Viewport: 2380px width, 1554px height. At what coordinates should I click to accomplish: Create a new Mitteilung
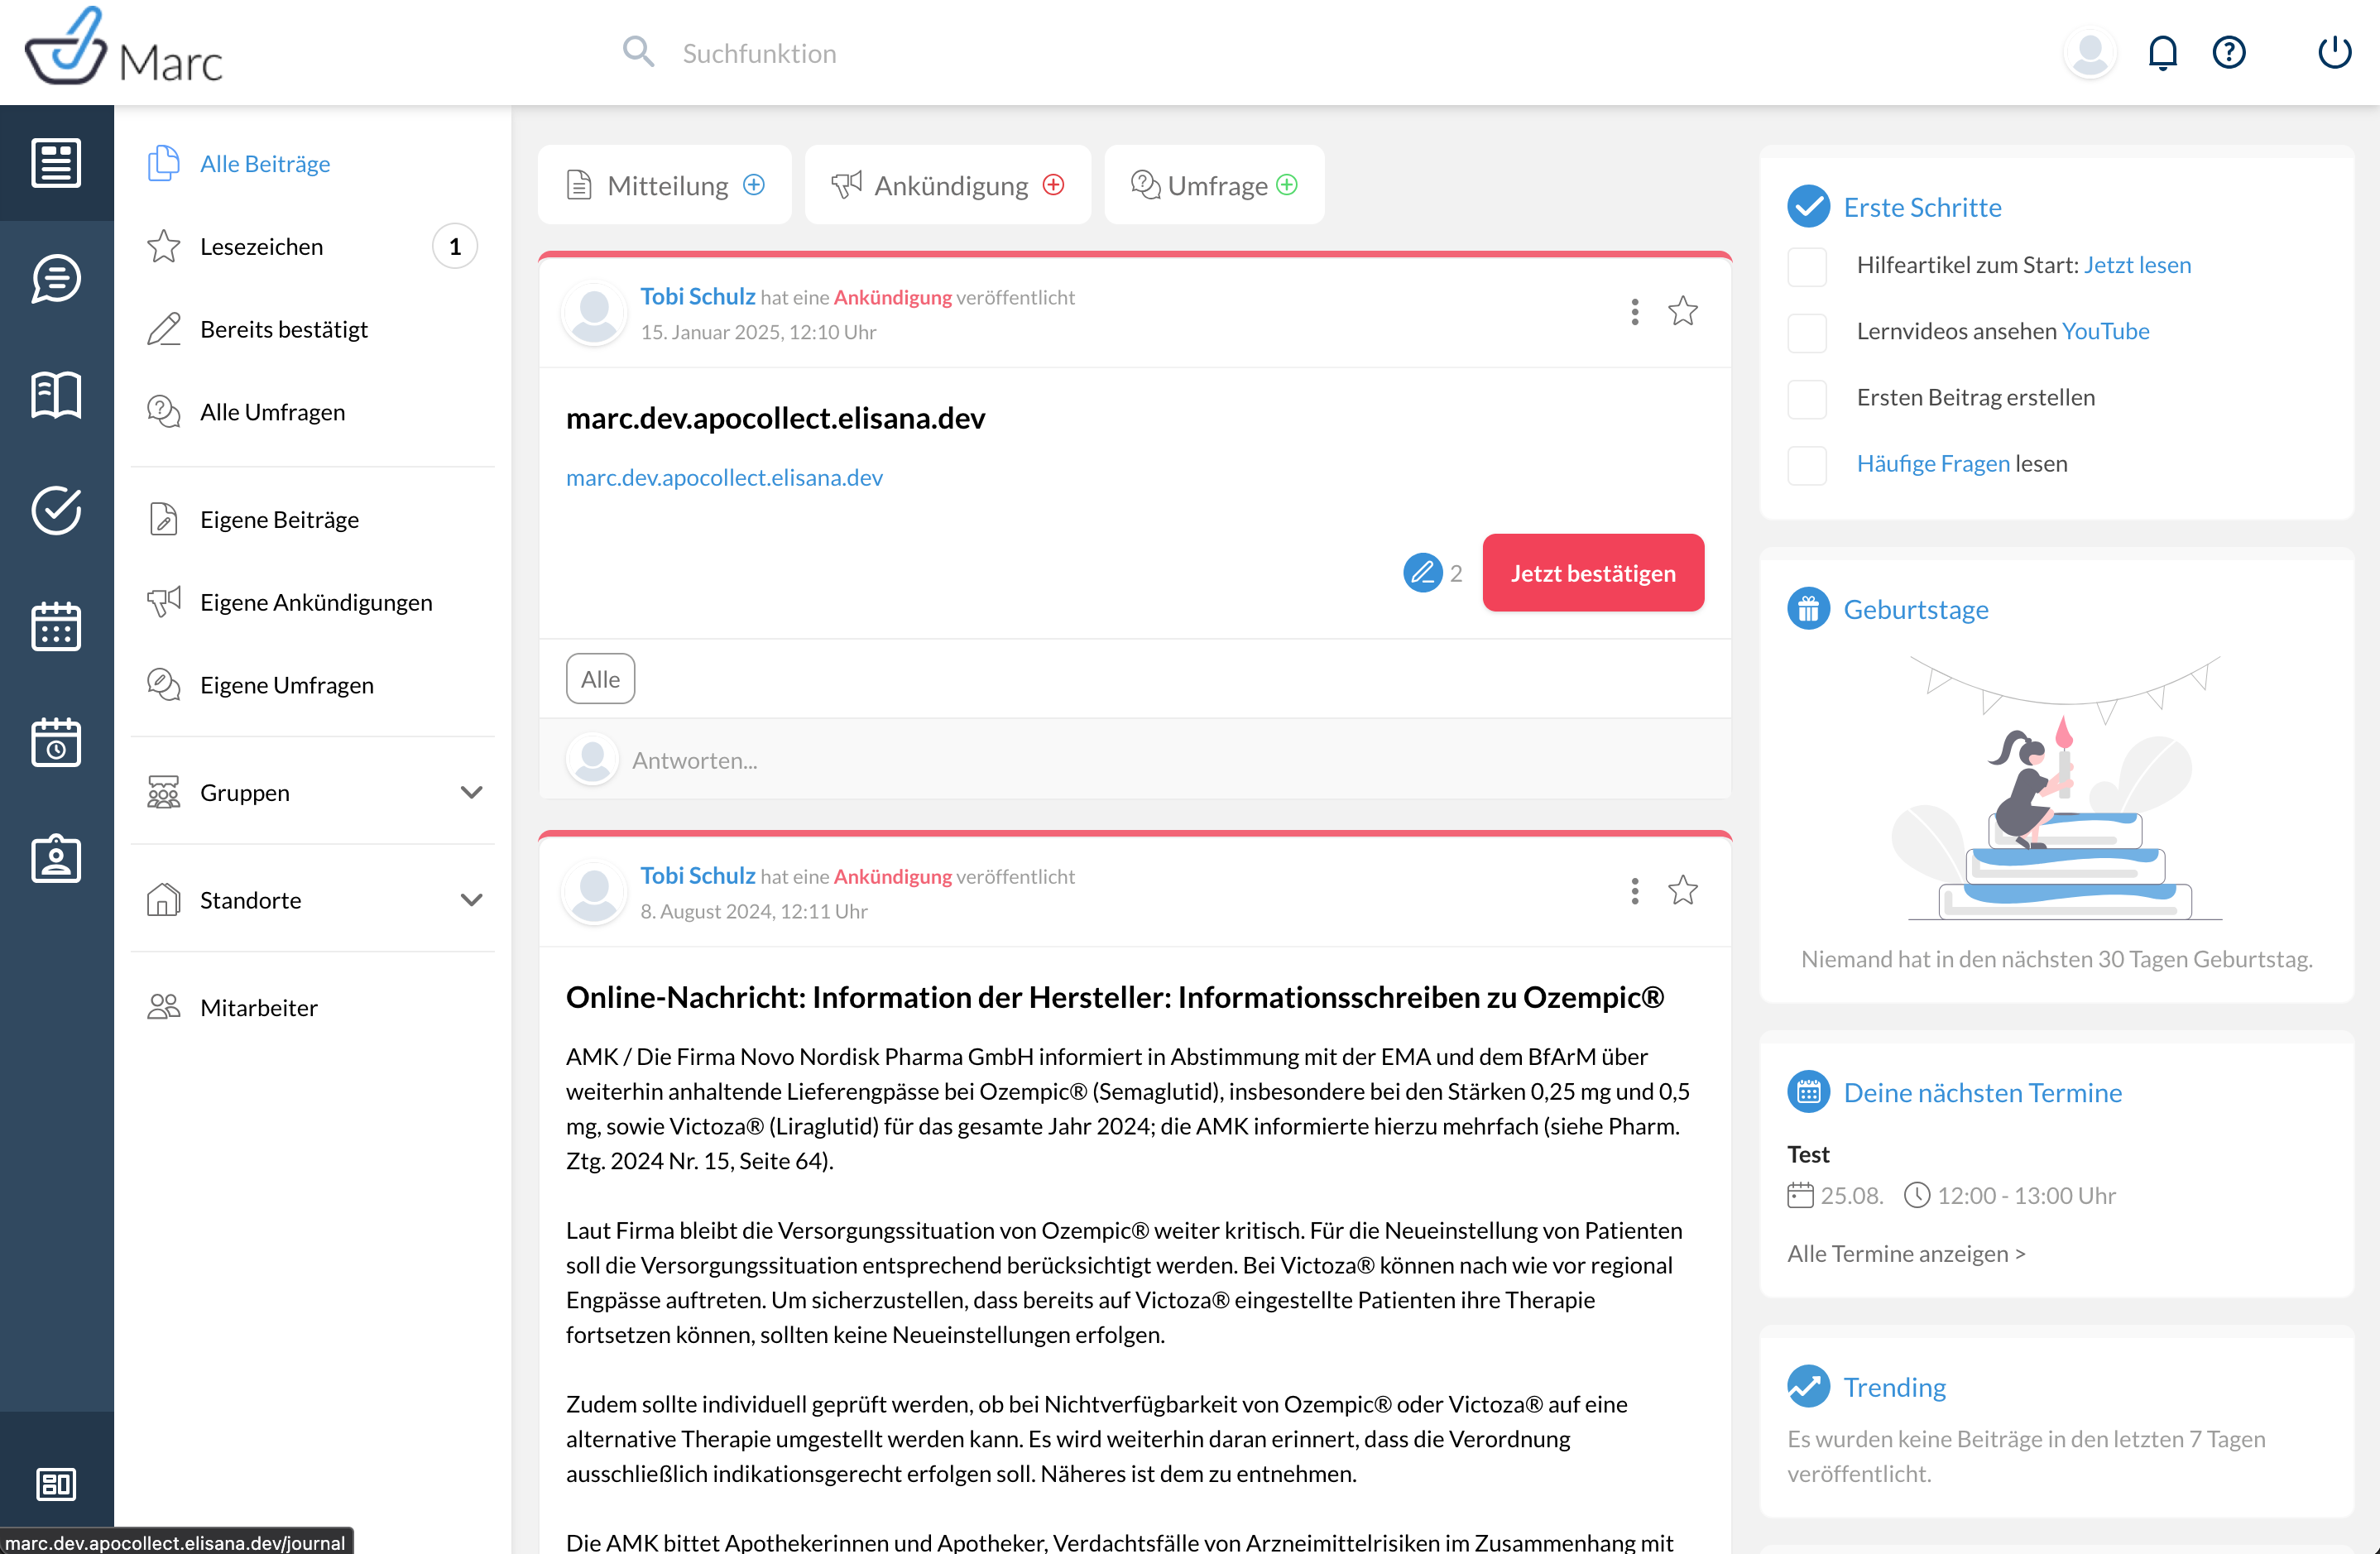point(665,185)
